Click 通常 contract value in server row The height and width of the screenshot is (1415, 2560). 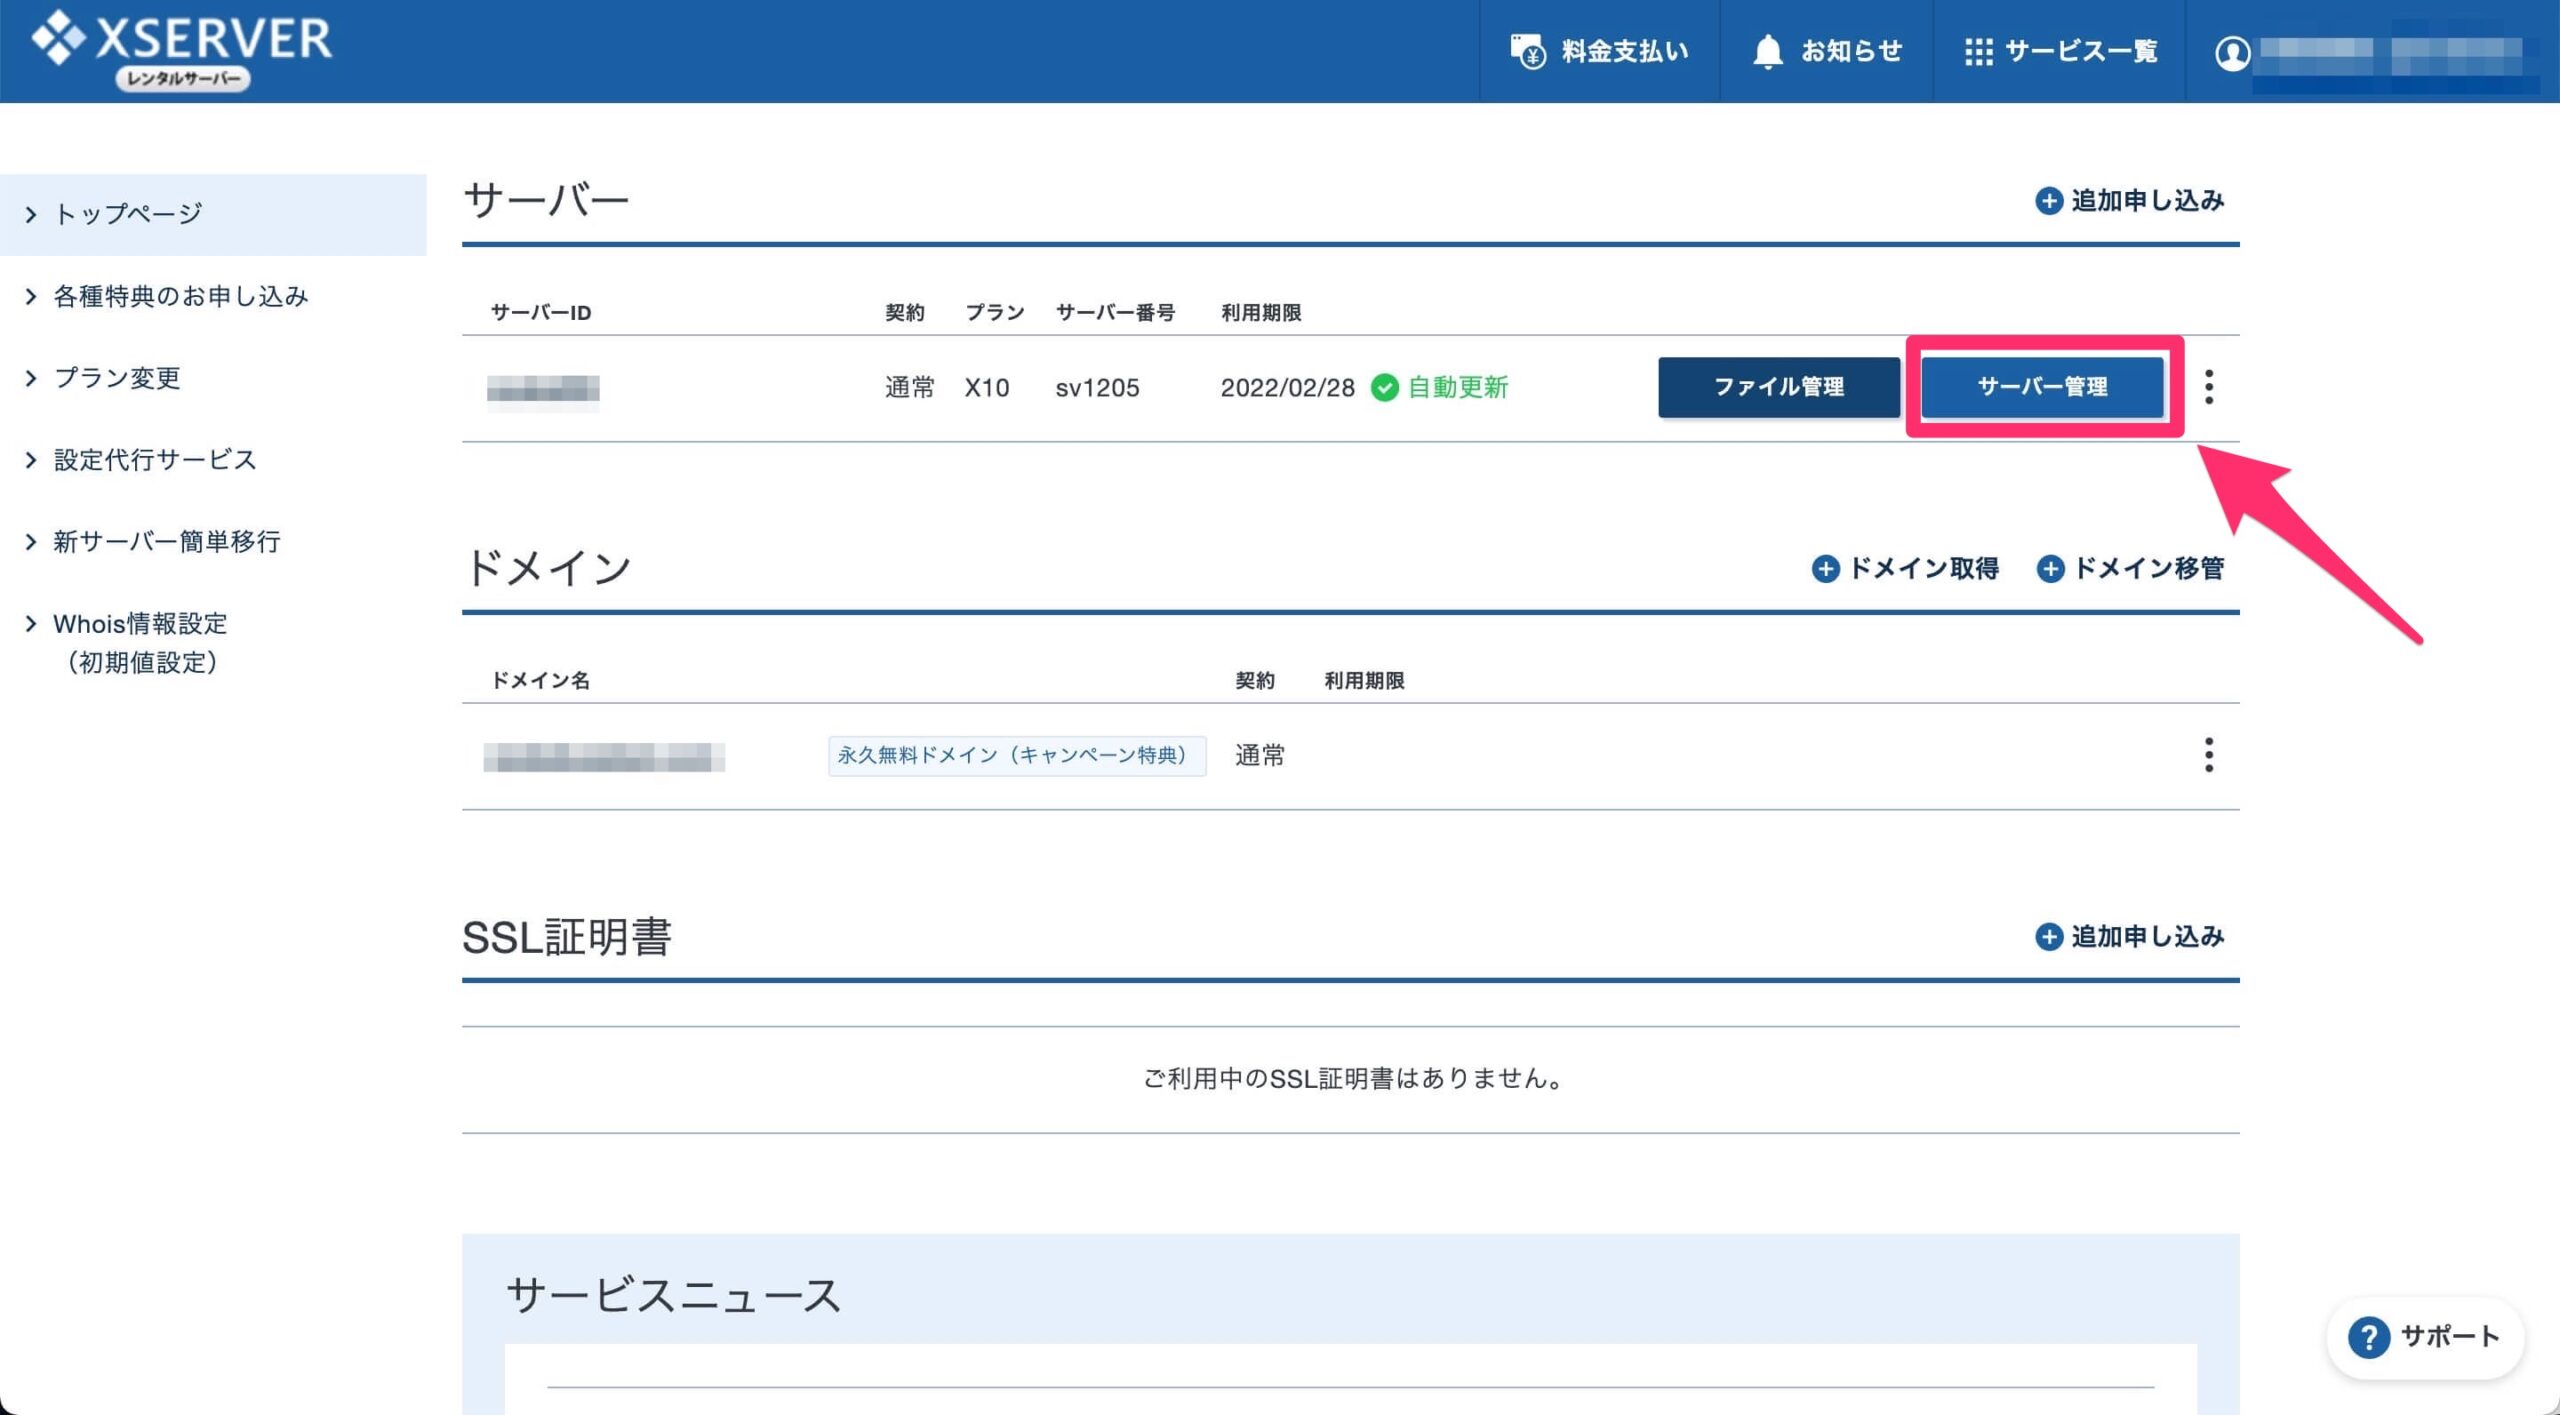click(909, 388)
